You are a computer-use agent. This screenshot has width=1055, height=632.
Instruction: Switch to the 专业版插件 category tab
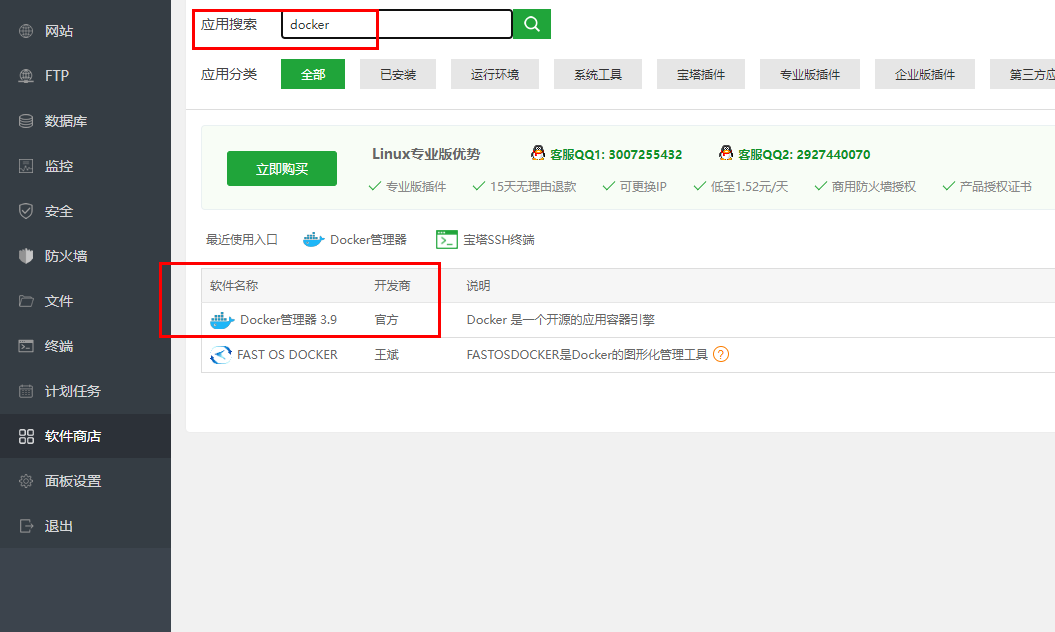pos(809,74)
